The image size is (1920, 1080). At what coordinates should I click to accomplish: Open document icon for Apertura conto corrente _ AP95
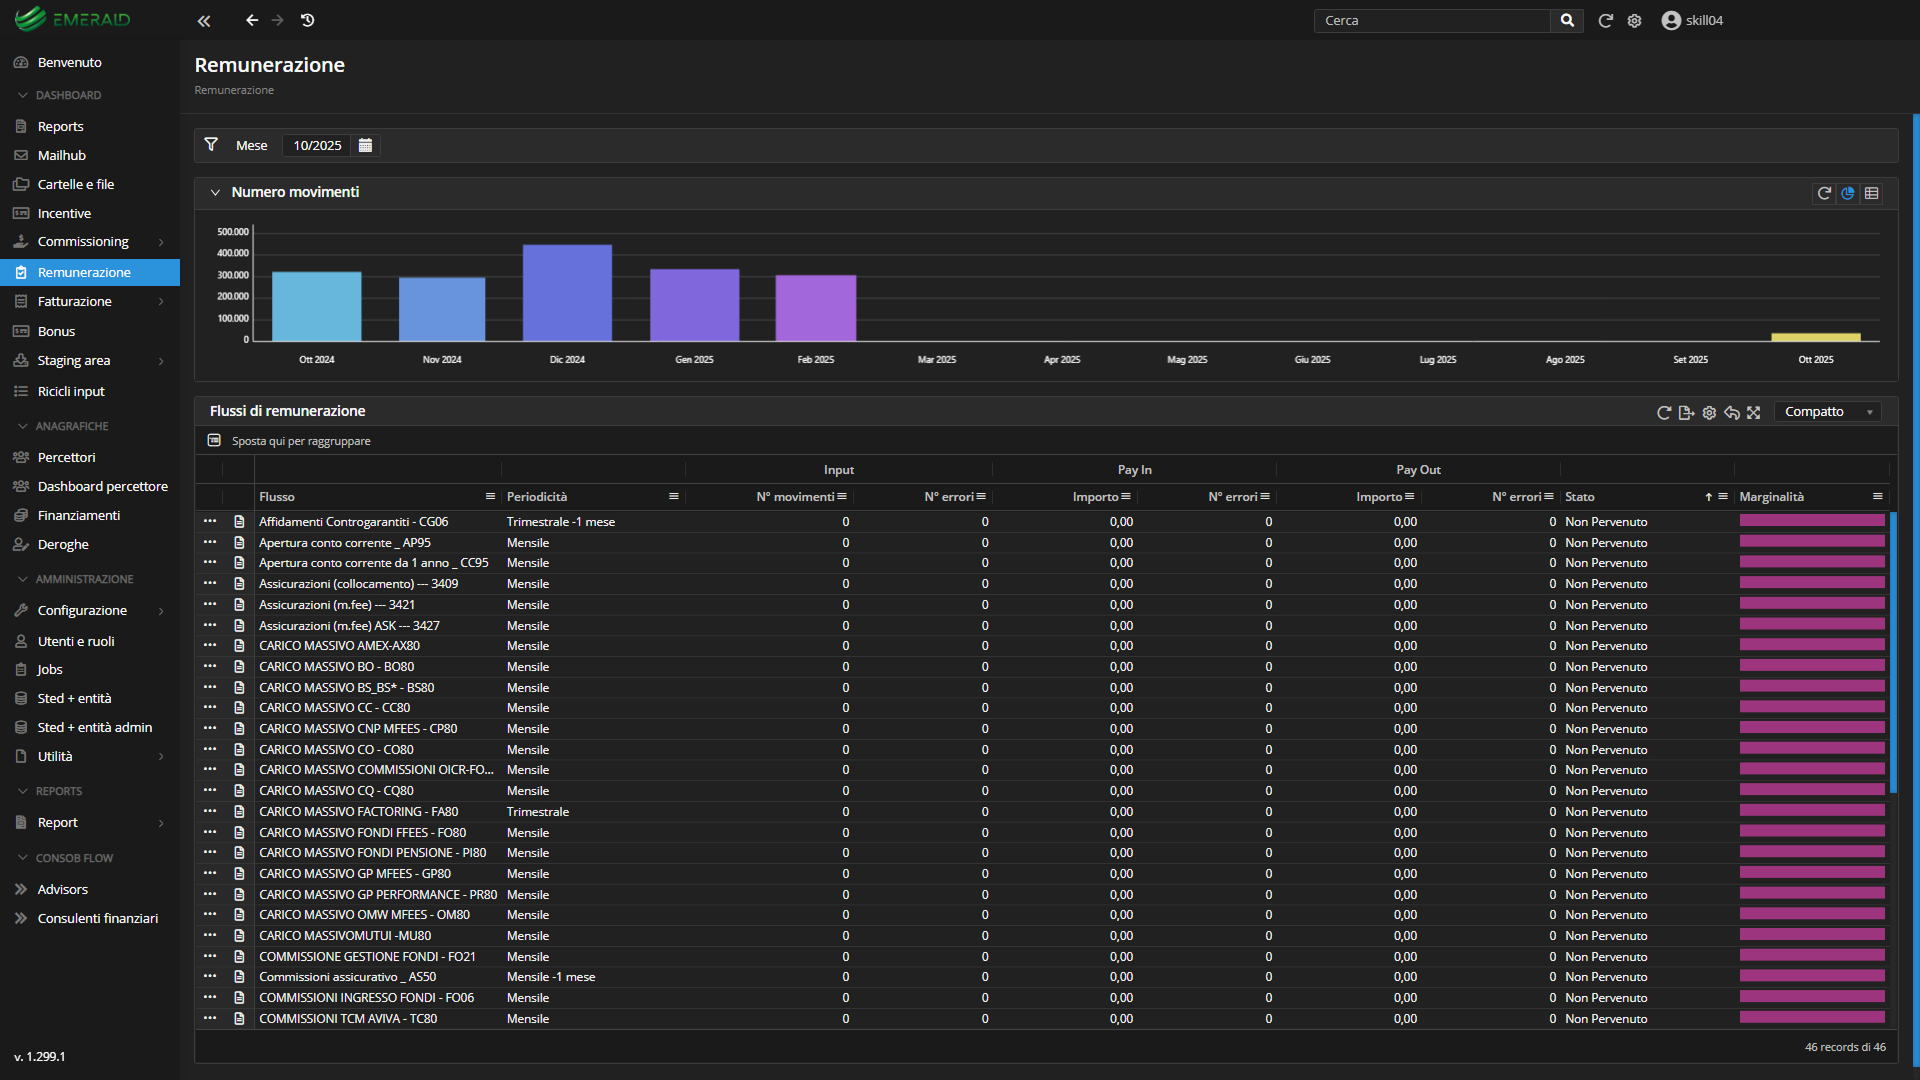(239, 542)
